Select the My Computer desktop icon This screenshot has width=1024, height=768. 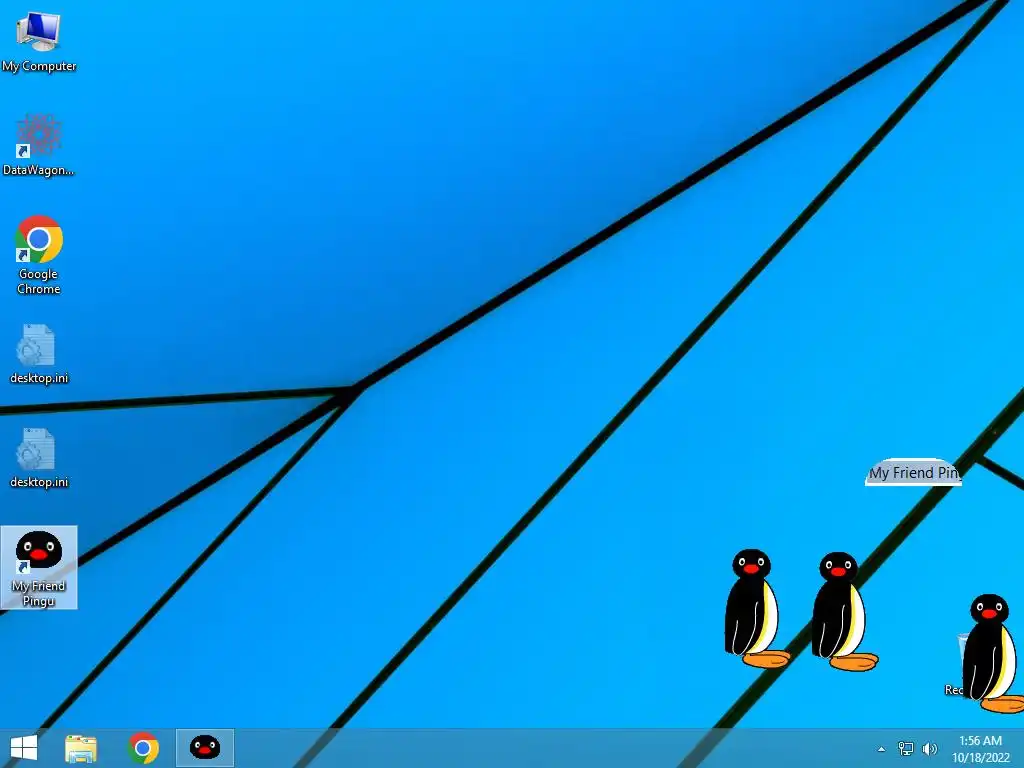39,40
